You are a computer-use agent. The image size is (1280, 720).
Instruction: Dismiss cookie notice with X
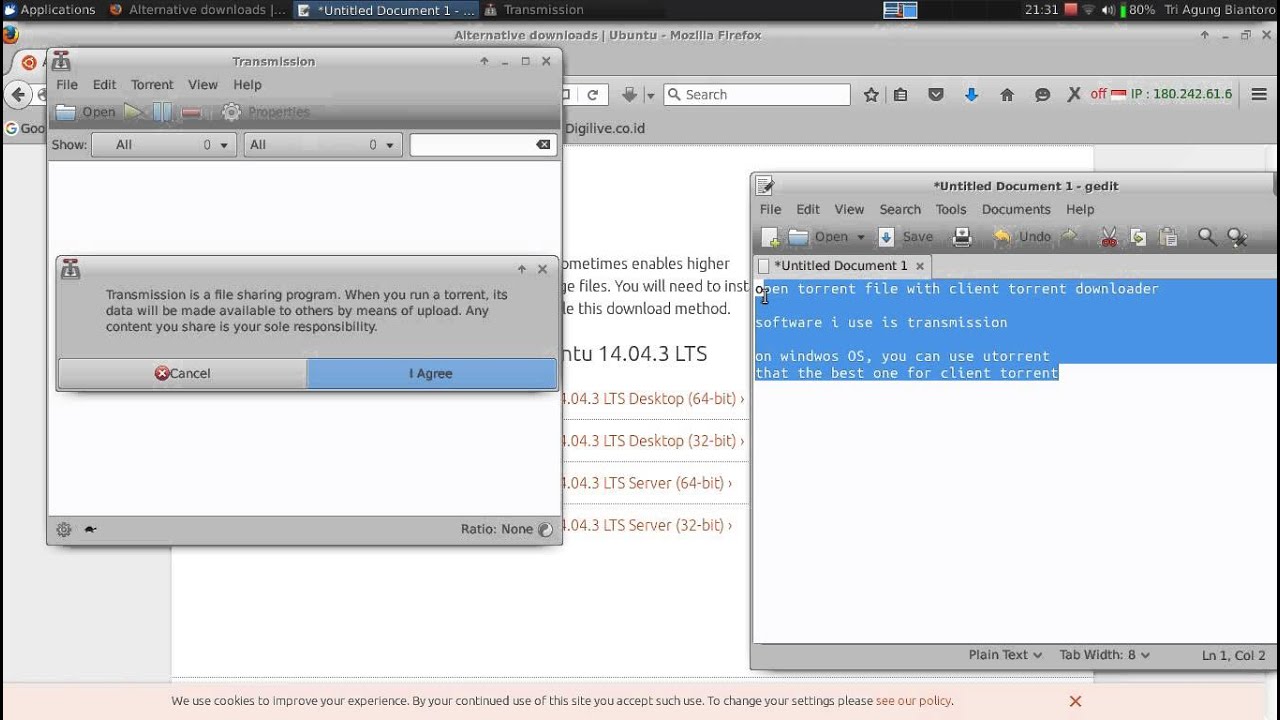1075,701
